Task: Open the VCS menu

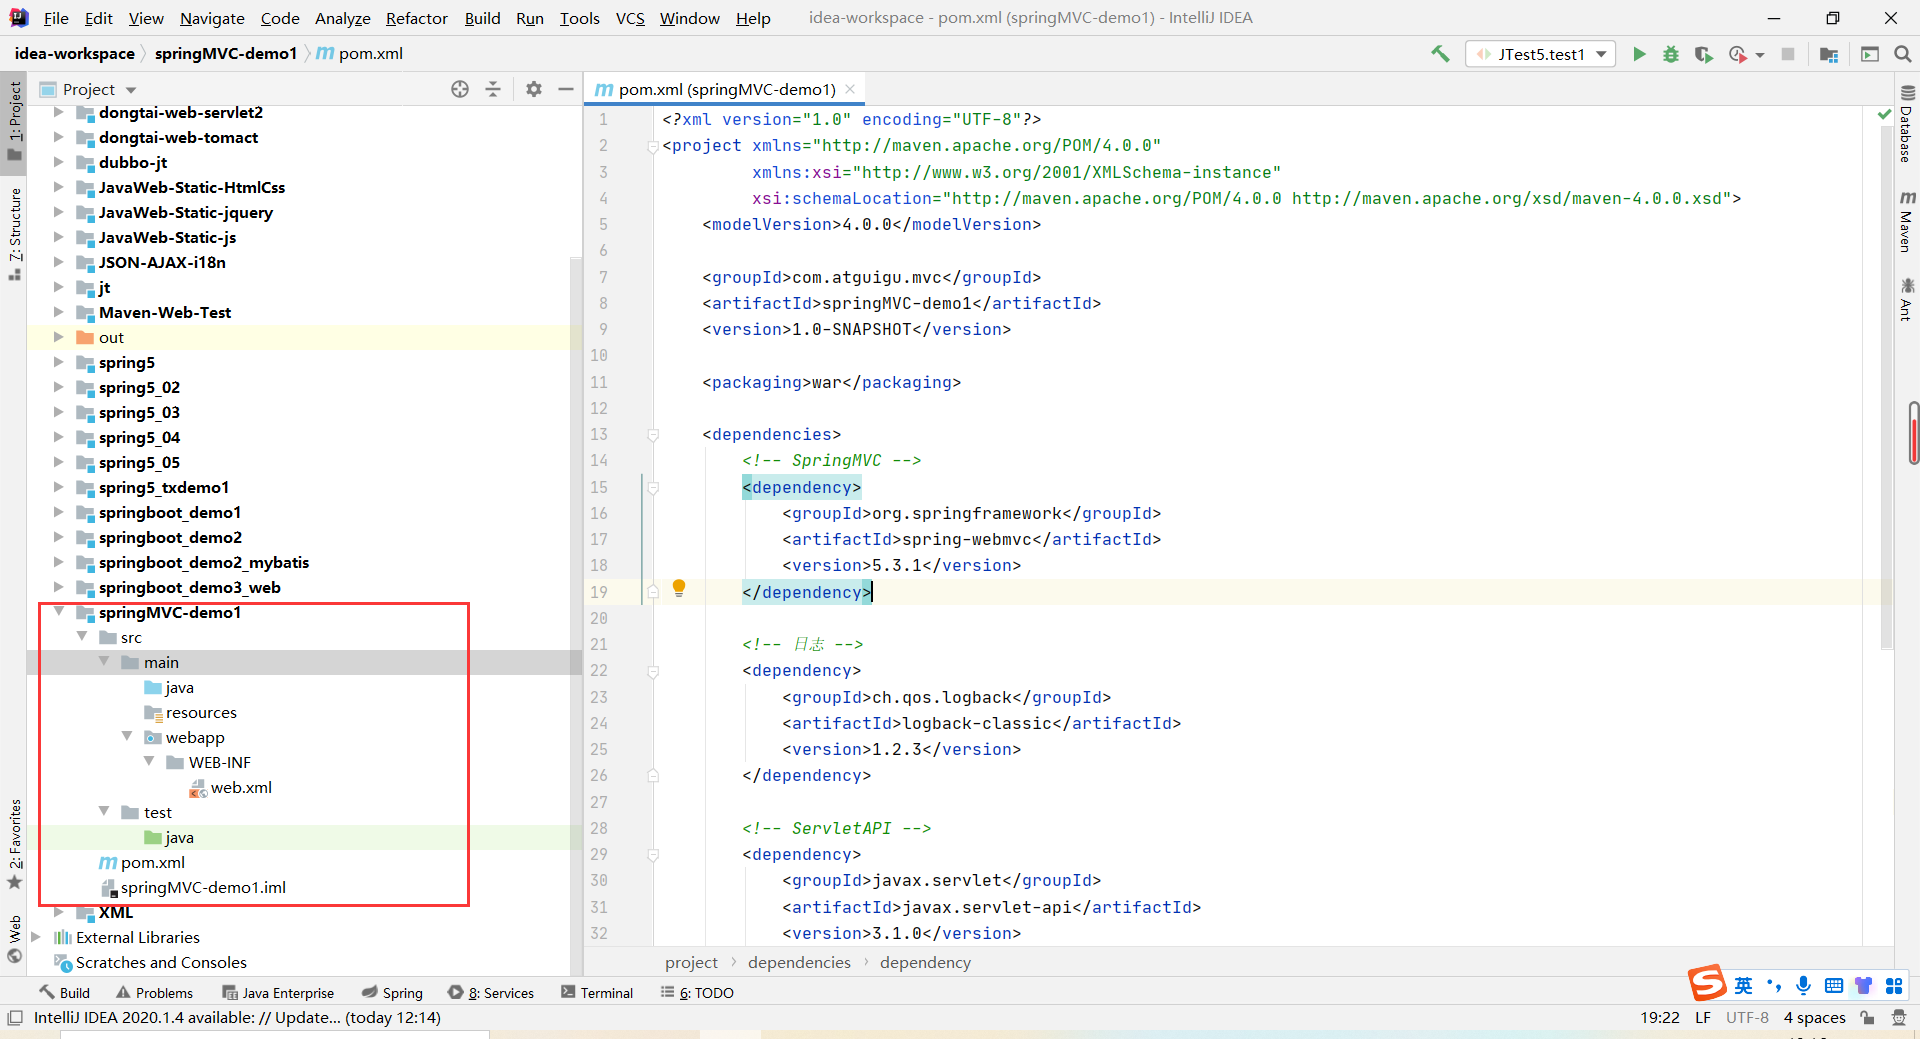Action: [630, 18]
